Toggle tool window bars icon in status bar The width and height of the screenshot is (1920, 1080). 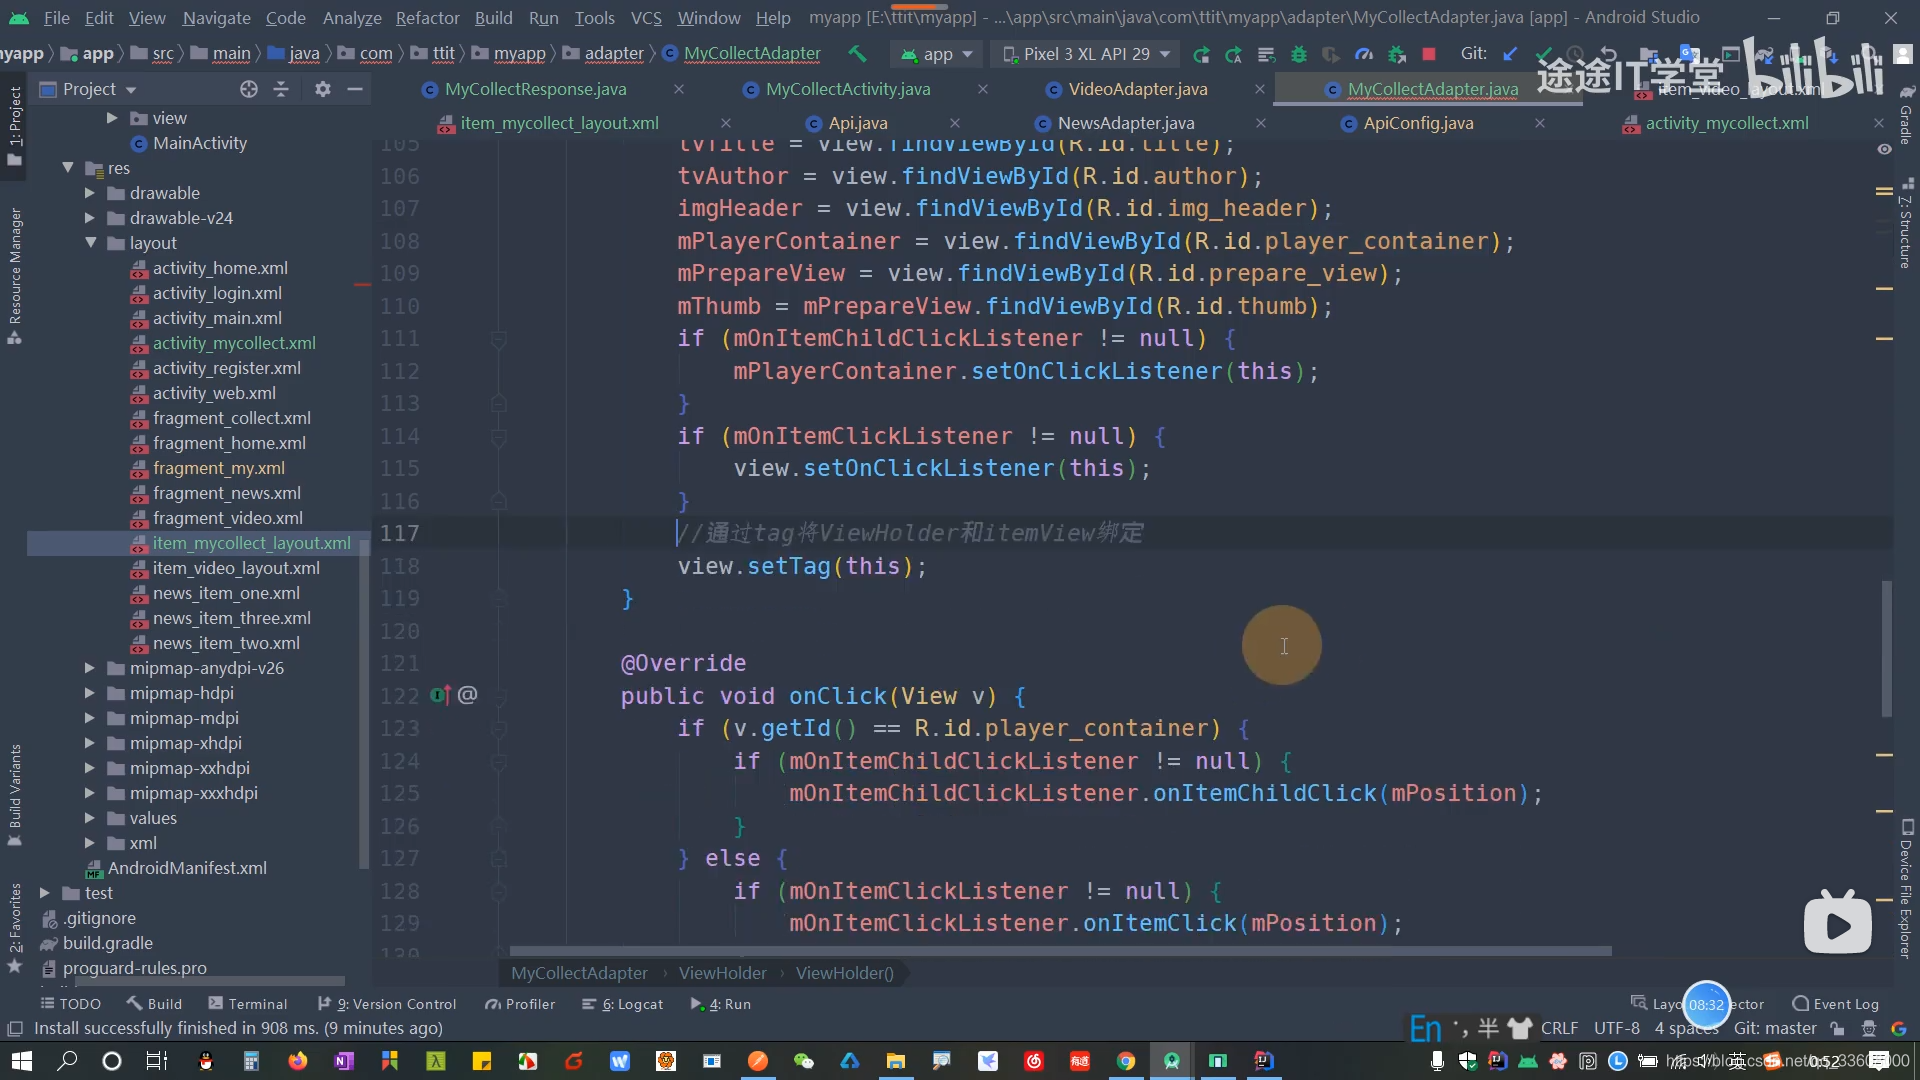pyautogui.click(x=15, y=1029)
